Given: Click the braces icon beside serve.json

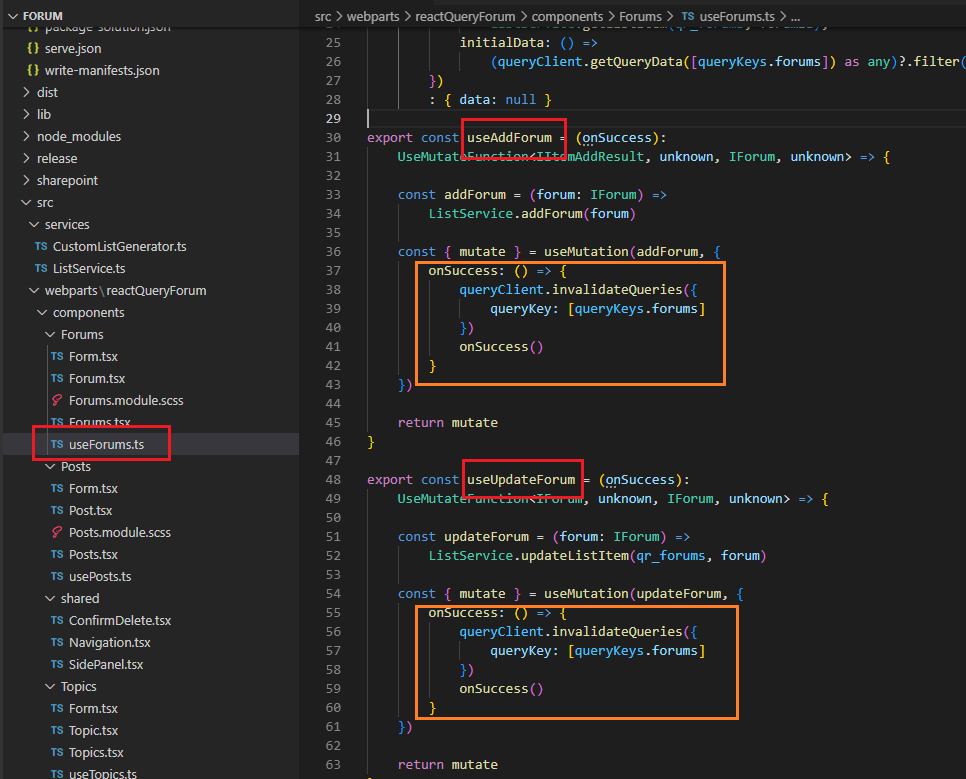Looking at the screenshot, I should (x=33, y=48).
